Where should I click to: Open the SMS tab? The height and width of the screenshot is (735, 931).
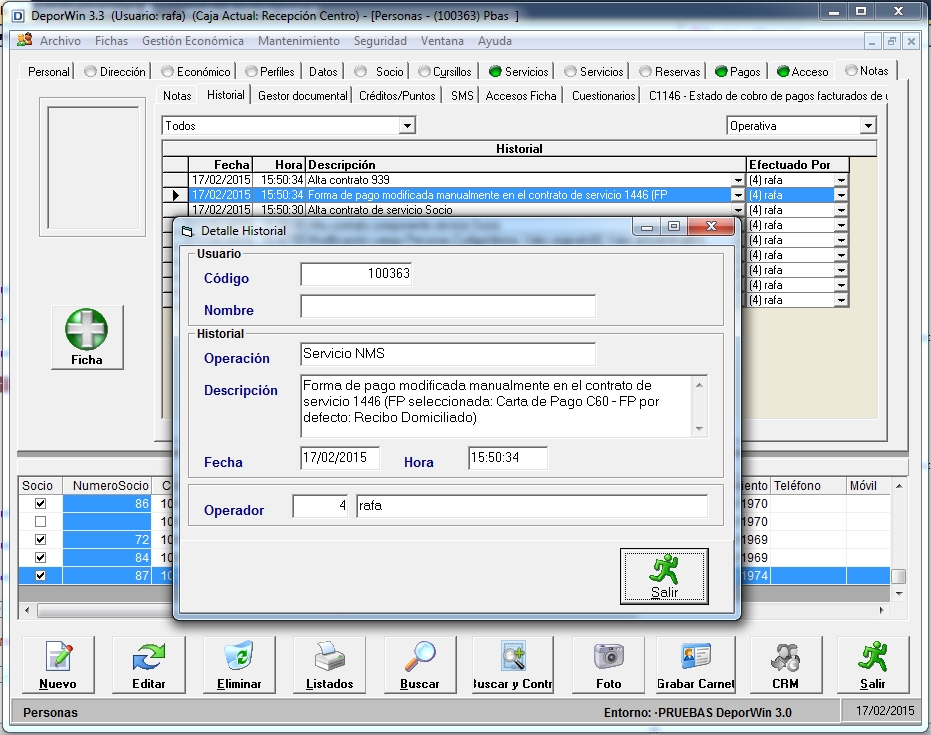pos(462,96)
